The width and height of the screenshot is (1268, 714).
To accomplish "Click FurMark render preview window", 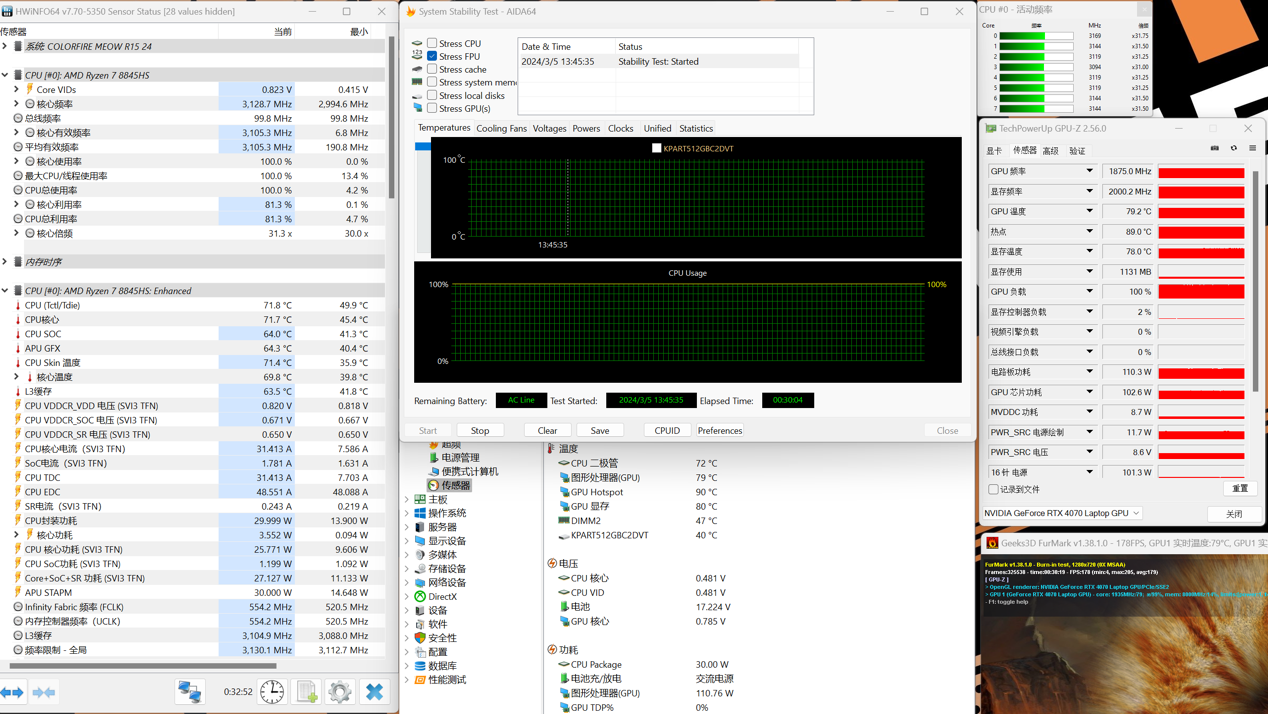I will (x=1124, y=634).
